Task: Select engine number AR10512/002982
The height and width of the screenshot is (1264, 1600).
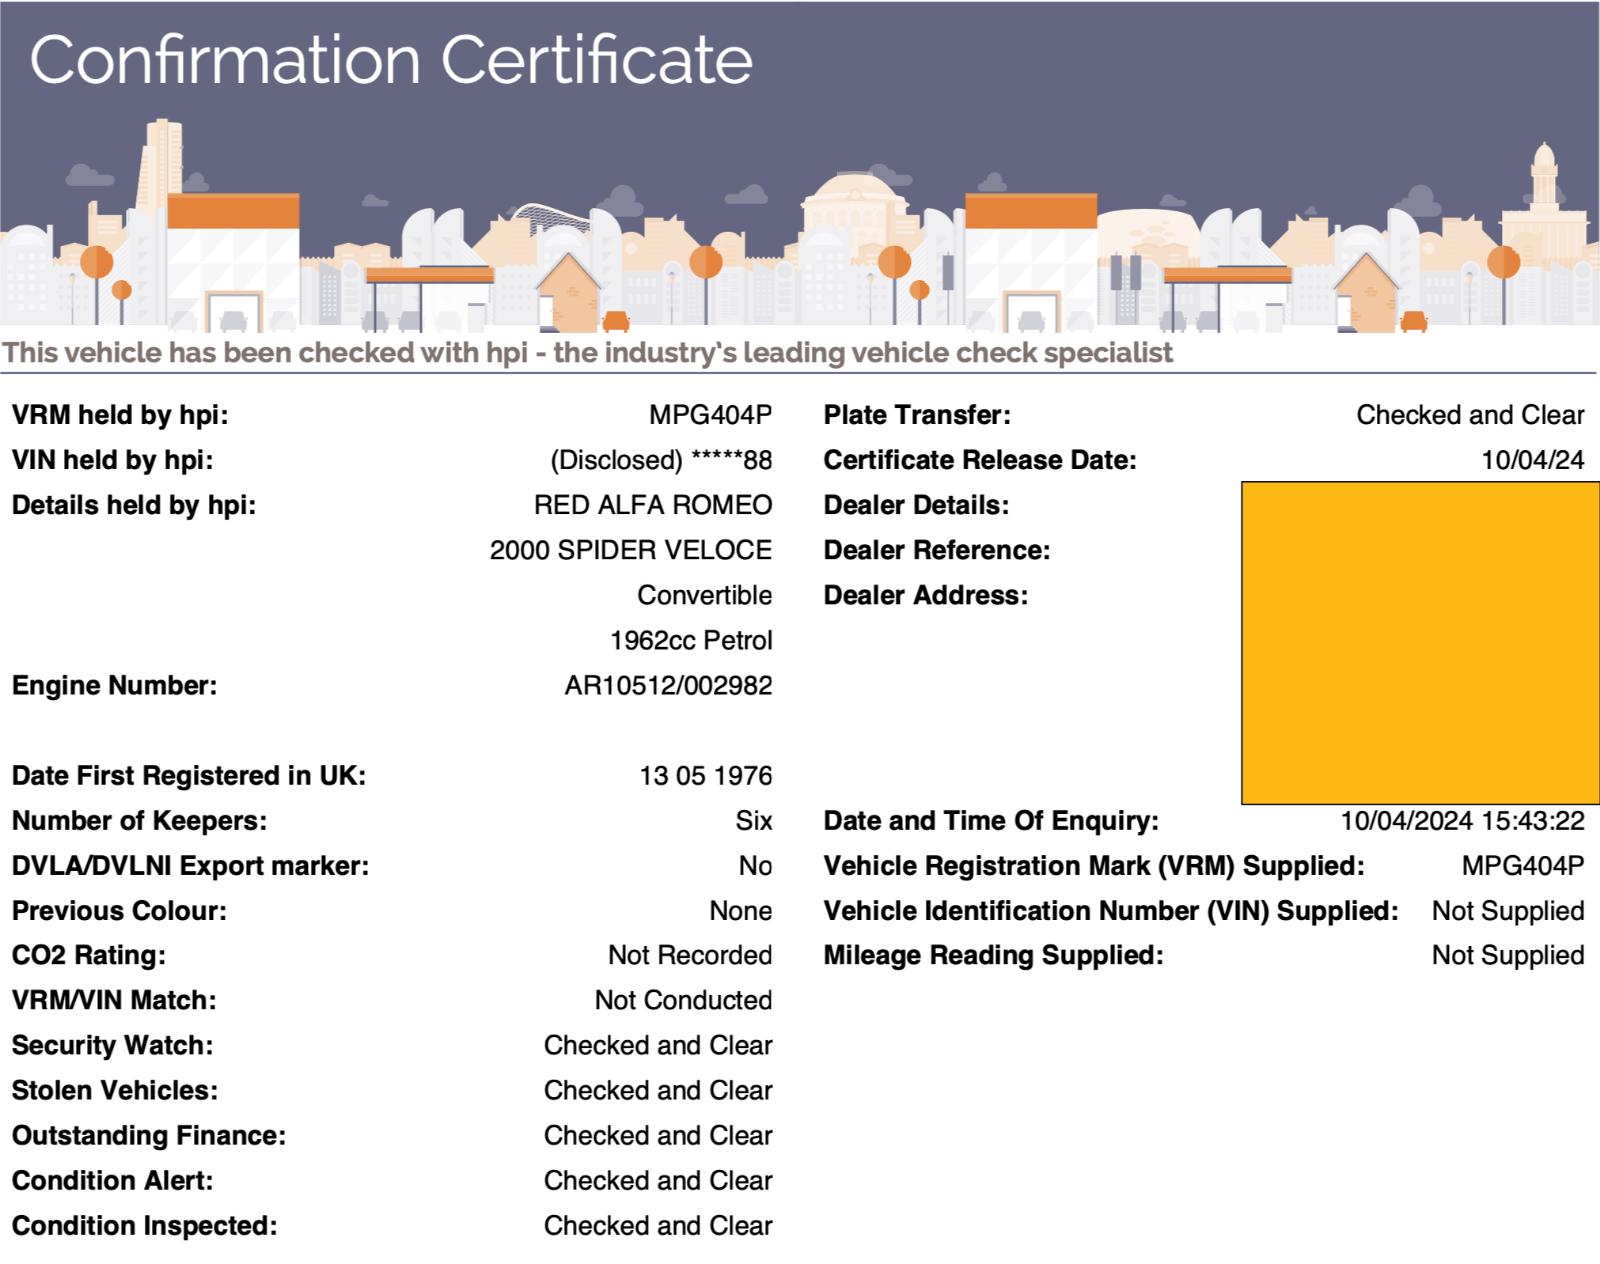Action: click(668, 686)
